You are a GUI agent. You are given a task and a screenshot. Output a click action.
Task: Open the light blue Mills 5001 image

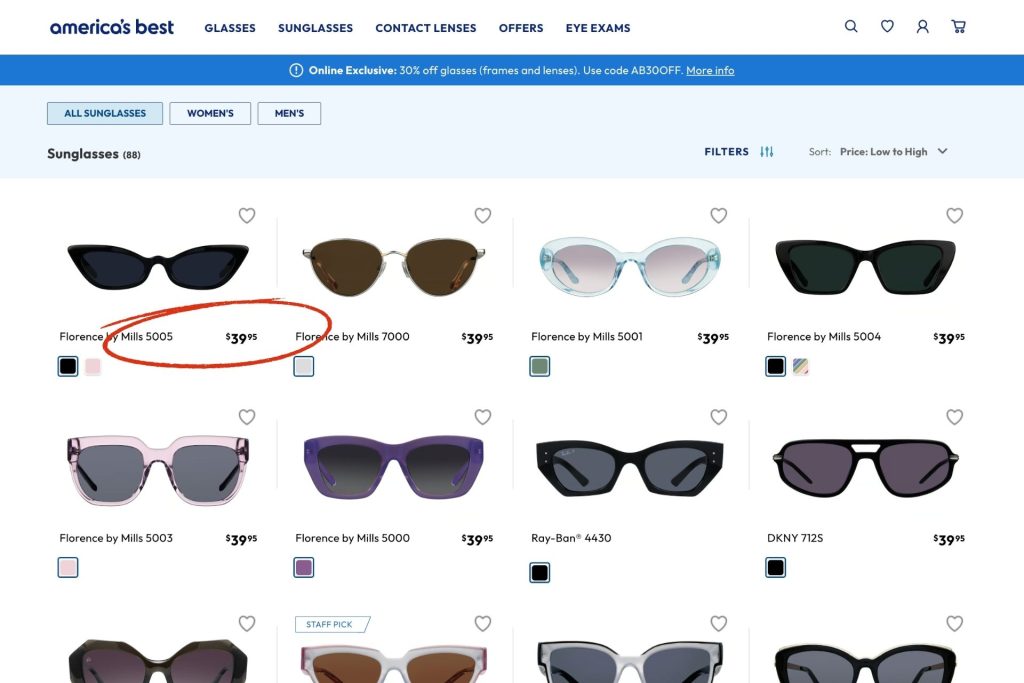coord(630,266)
